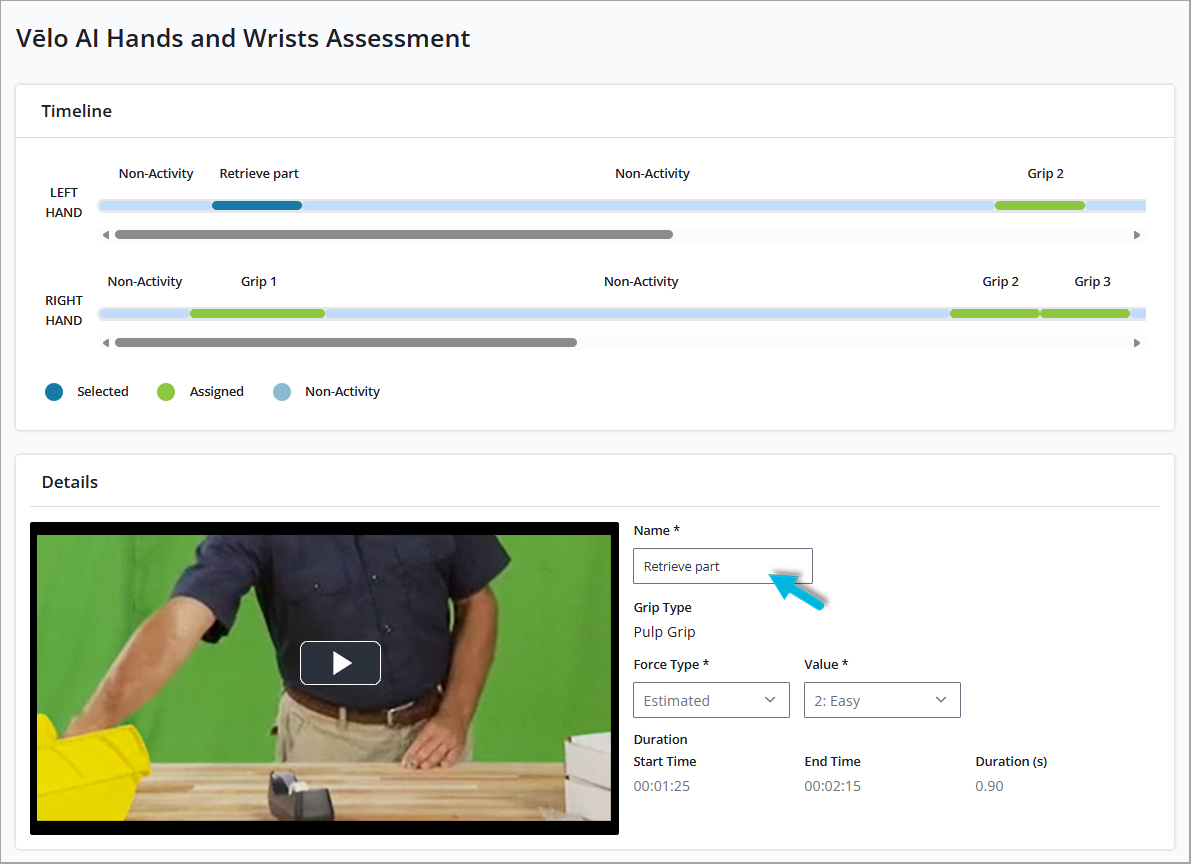Image resolution: width=1191 pixels, height=864 pixels.
Task: Click left hand scrollbar left arrow
Action: [106, 235]
